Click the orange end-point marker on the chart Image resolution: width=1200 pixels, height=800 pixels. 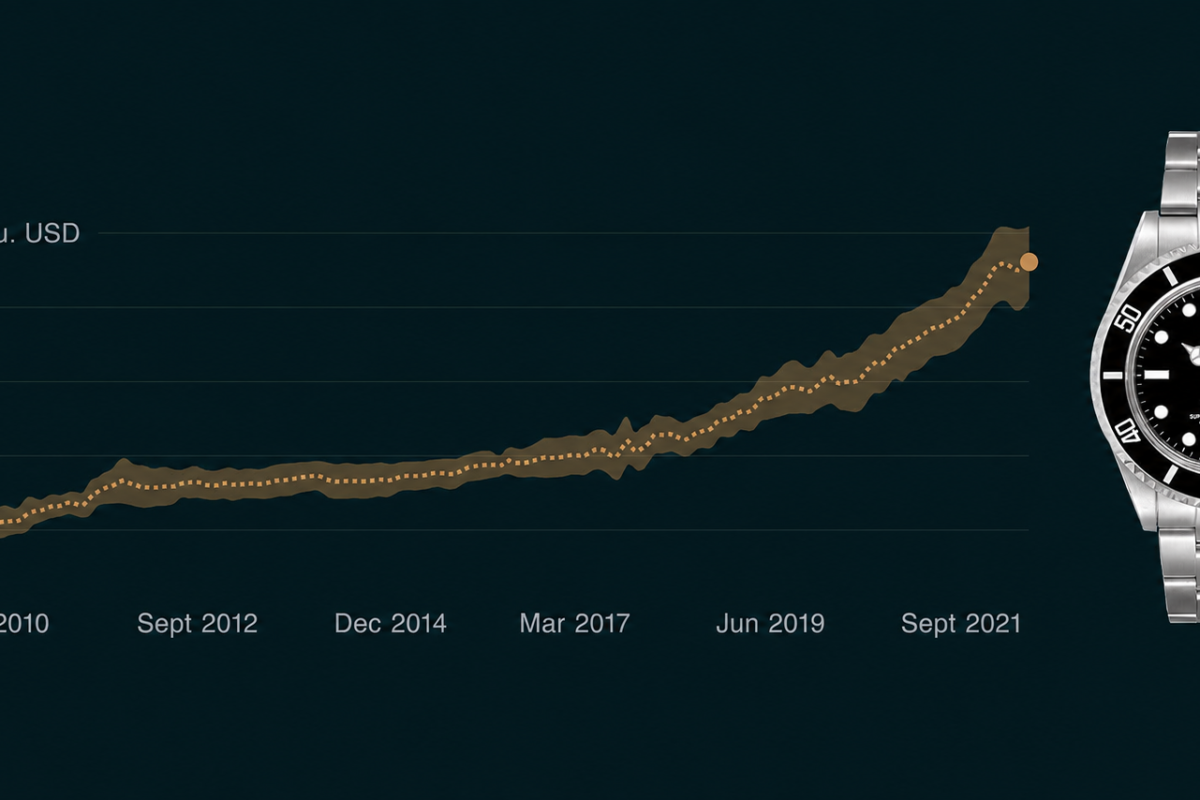pyautogui.click(x=1029, y=262)
